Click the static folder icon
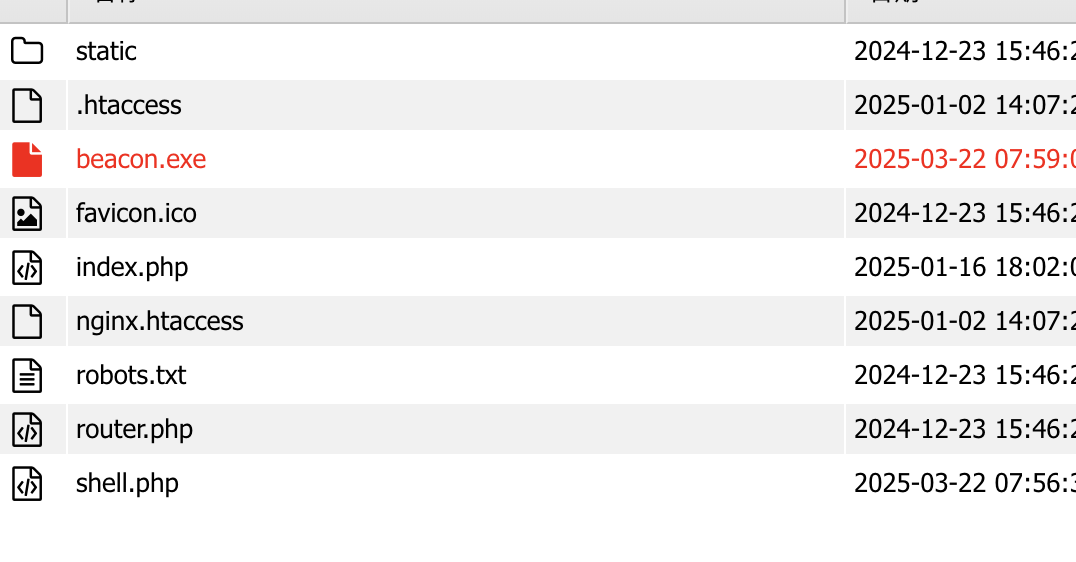 27,51
